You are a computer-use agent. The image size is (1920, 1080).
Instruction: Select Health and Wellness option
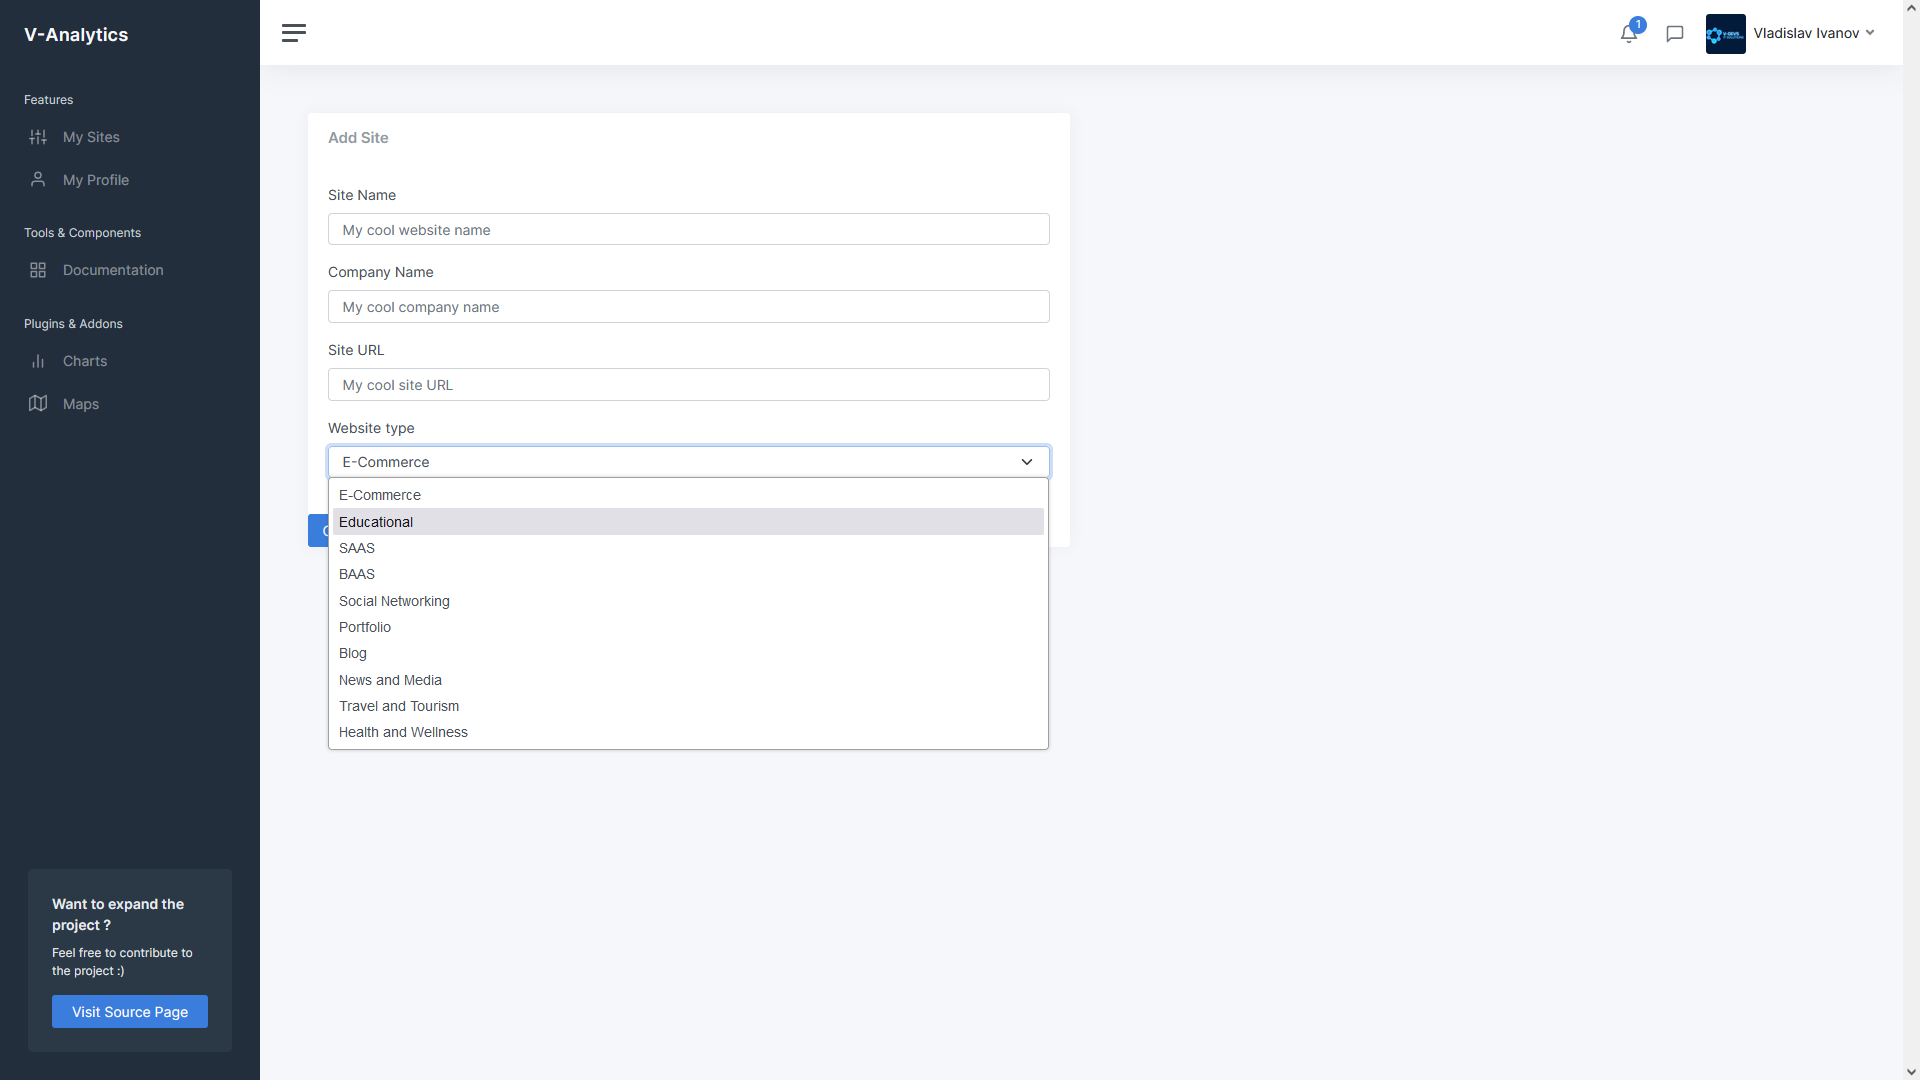point(403,732)
